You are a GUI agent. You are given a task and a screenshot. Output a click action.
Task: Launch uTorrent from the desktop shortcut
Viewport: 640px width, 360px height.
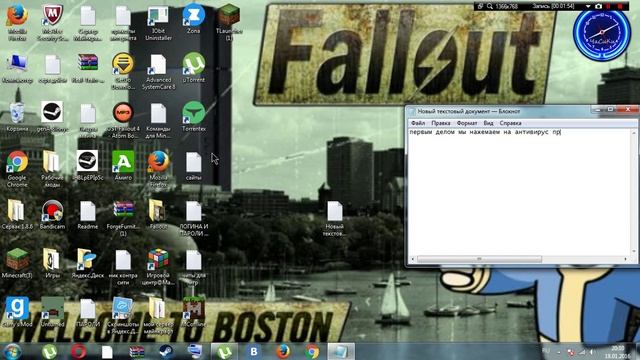click(x=193, y=64)
